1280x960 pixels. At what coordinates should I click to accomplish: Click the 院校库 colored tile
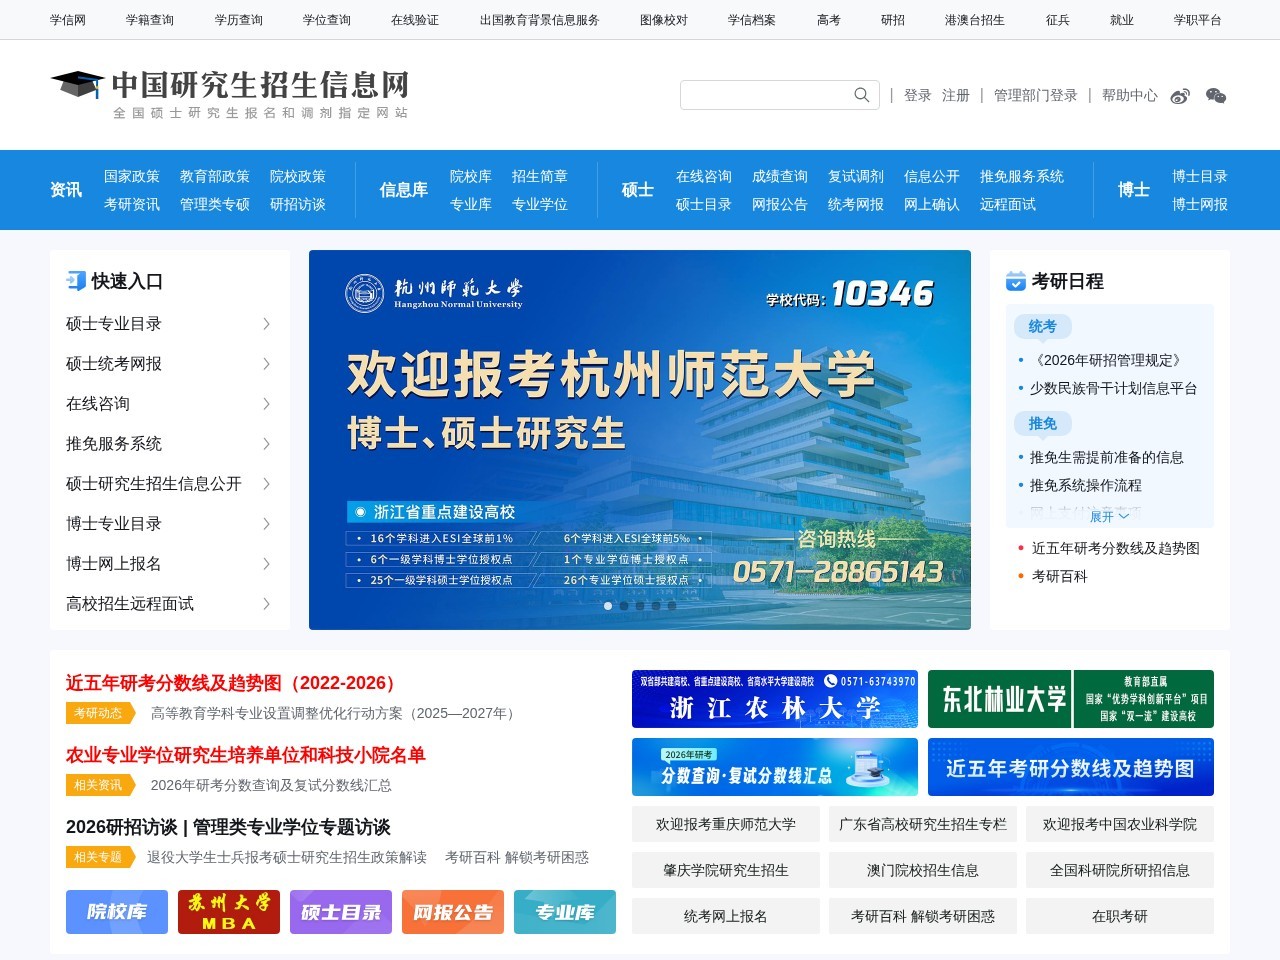(117, 912)
